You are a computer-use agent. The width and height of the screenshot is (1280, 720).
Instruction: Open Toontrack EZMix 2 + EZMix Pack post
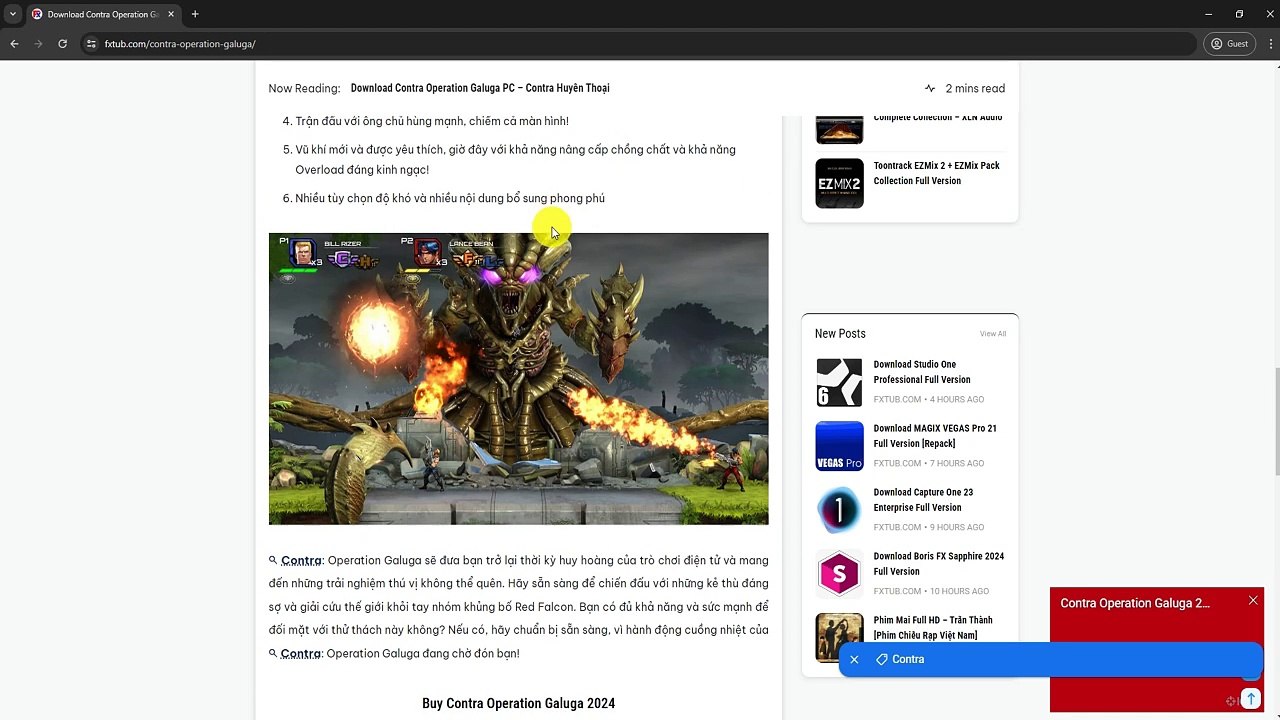(936, 173)
